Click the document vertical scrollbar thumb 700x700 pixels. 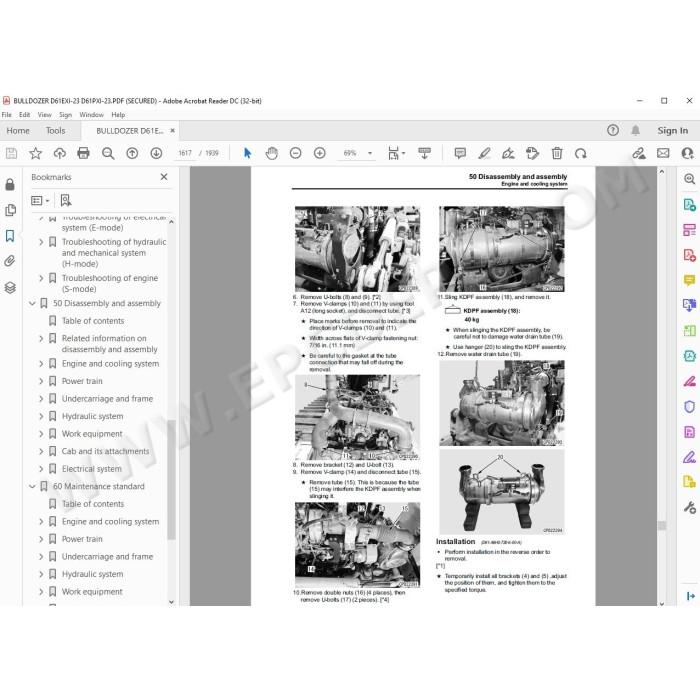coord(662,525)
